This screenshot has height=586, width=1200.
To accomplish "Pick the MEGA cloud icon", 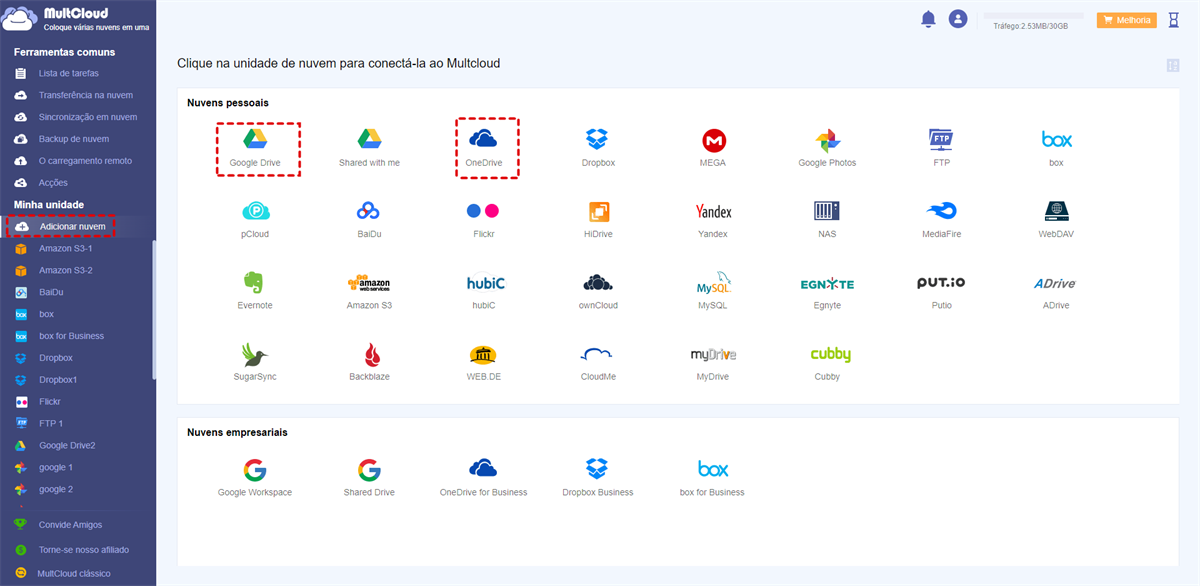I will point(713,139).
